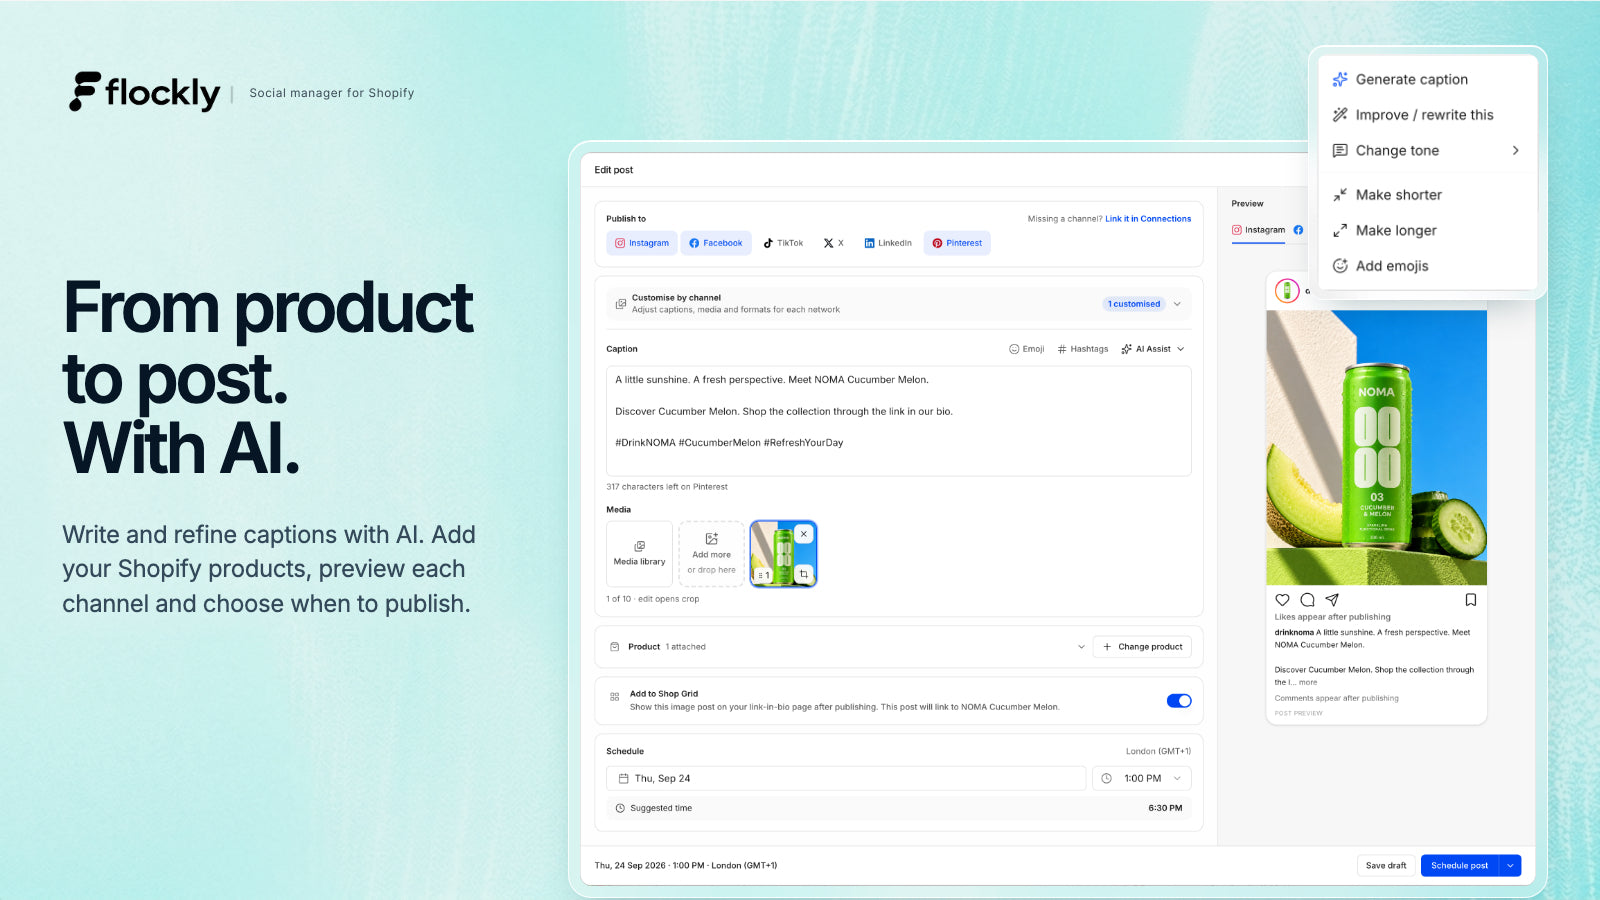Open the 1:00 PM time dropdown
This screenshot has height=900, width=1600.
[1142, 778]
